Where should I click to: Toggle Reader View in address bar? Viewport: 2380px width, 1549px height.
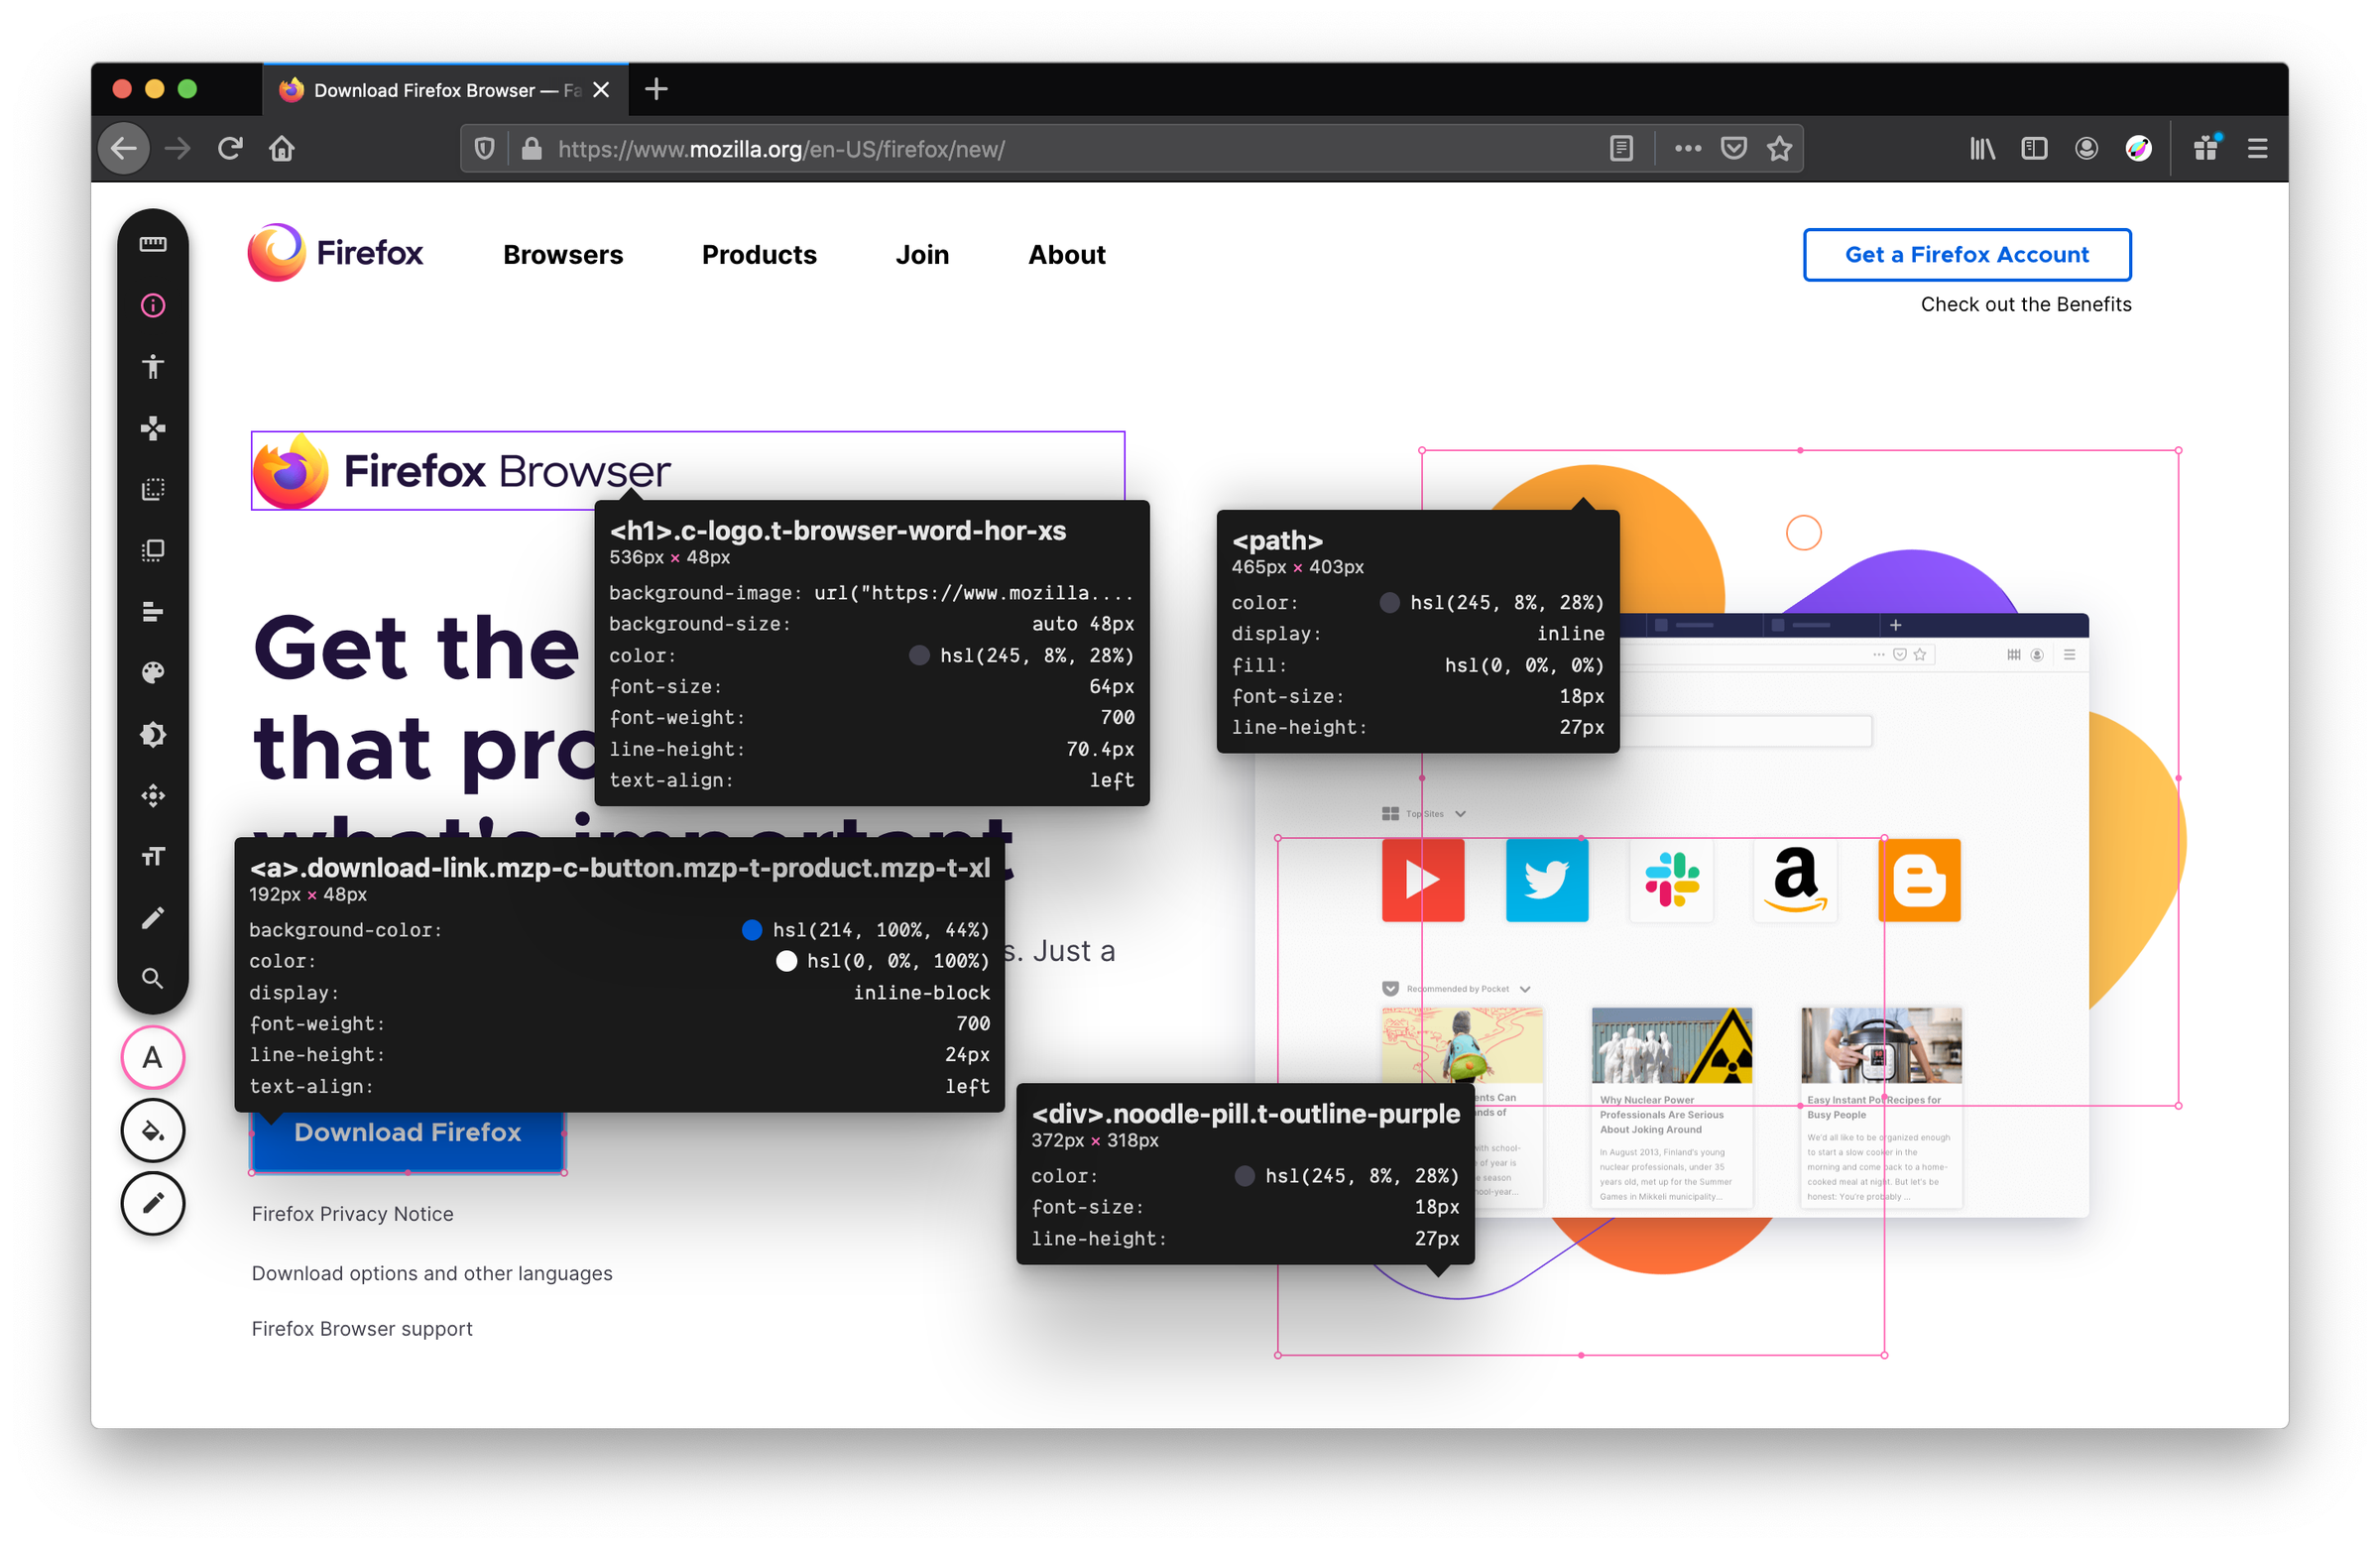1621,149
